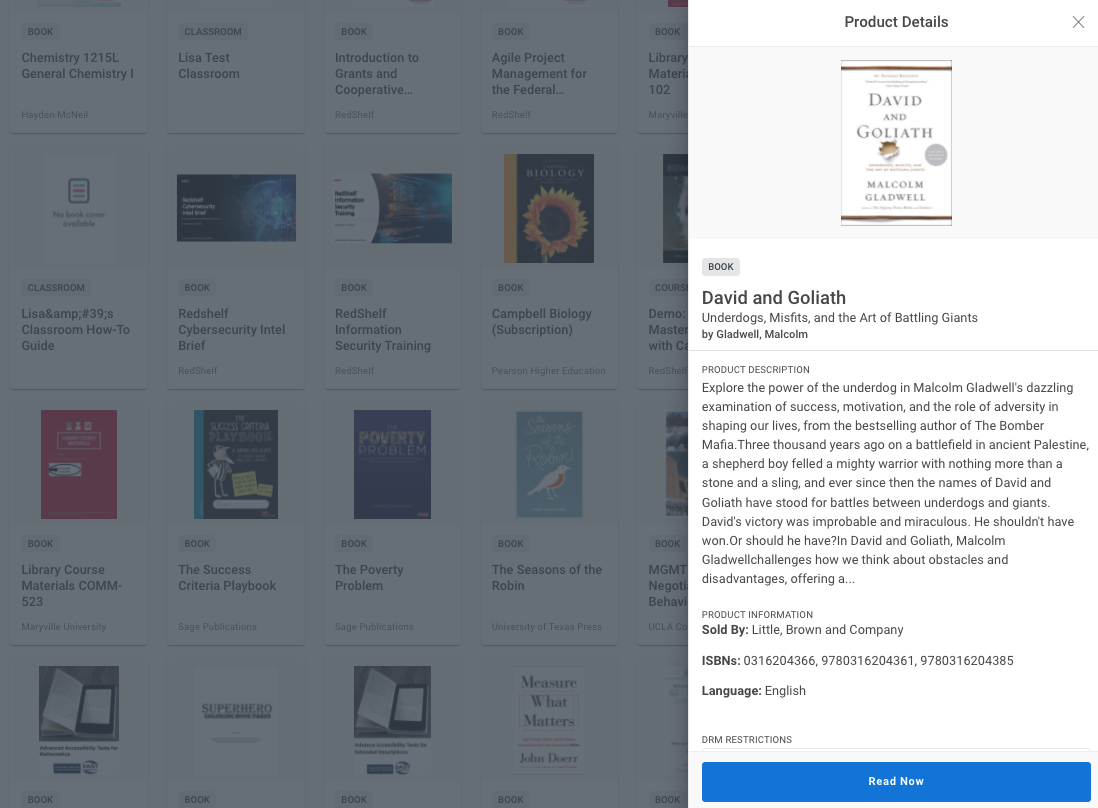Click Sage Publications under The Poverty Problem

[x=374, y=627]
